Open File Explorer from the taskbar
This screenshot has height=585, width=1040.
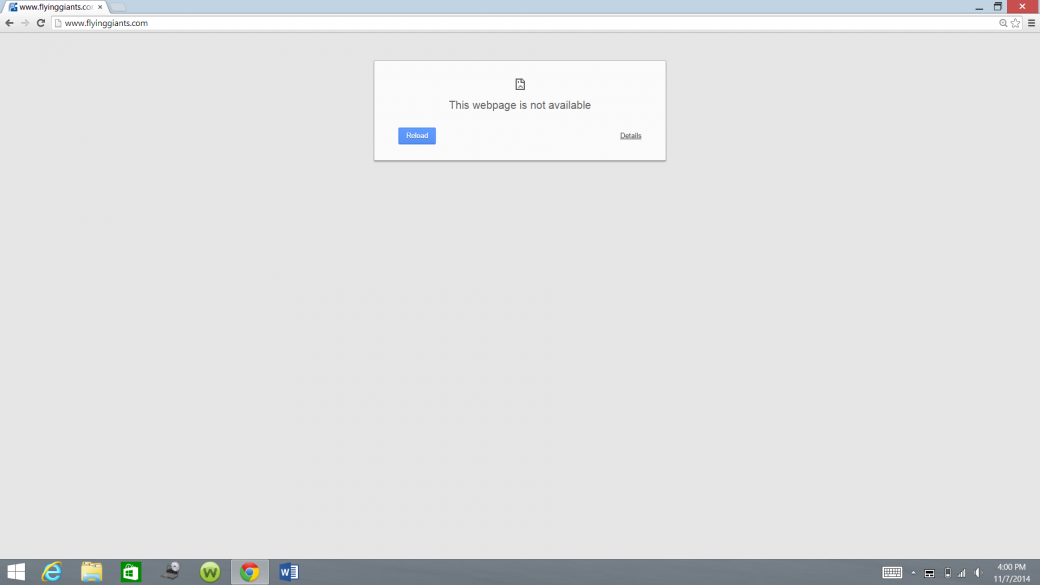point(92,572)
